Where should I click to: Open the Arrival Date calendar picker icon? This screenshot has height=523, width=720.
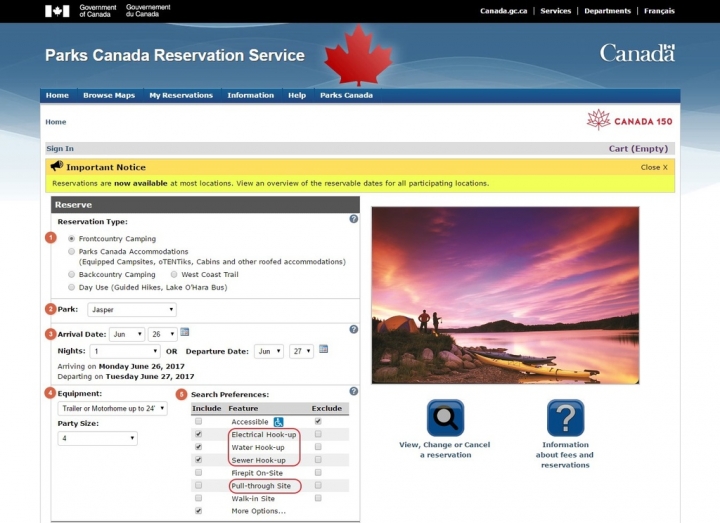tap(185, 332)
